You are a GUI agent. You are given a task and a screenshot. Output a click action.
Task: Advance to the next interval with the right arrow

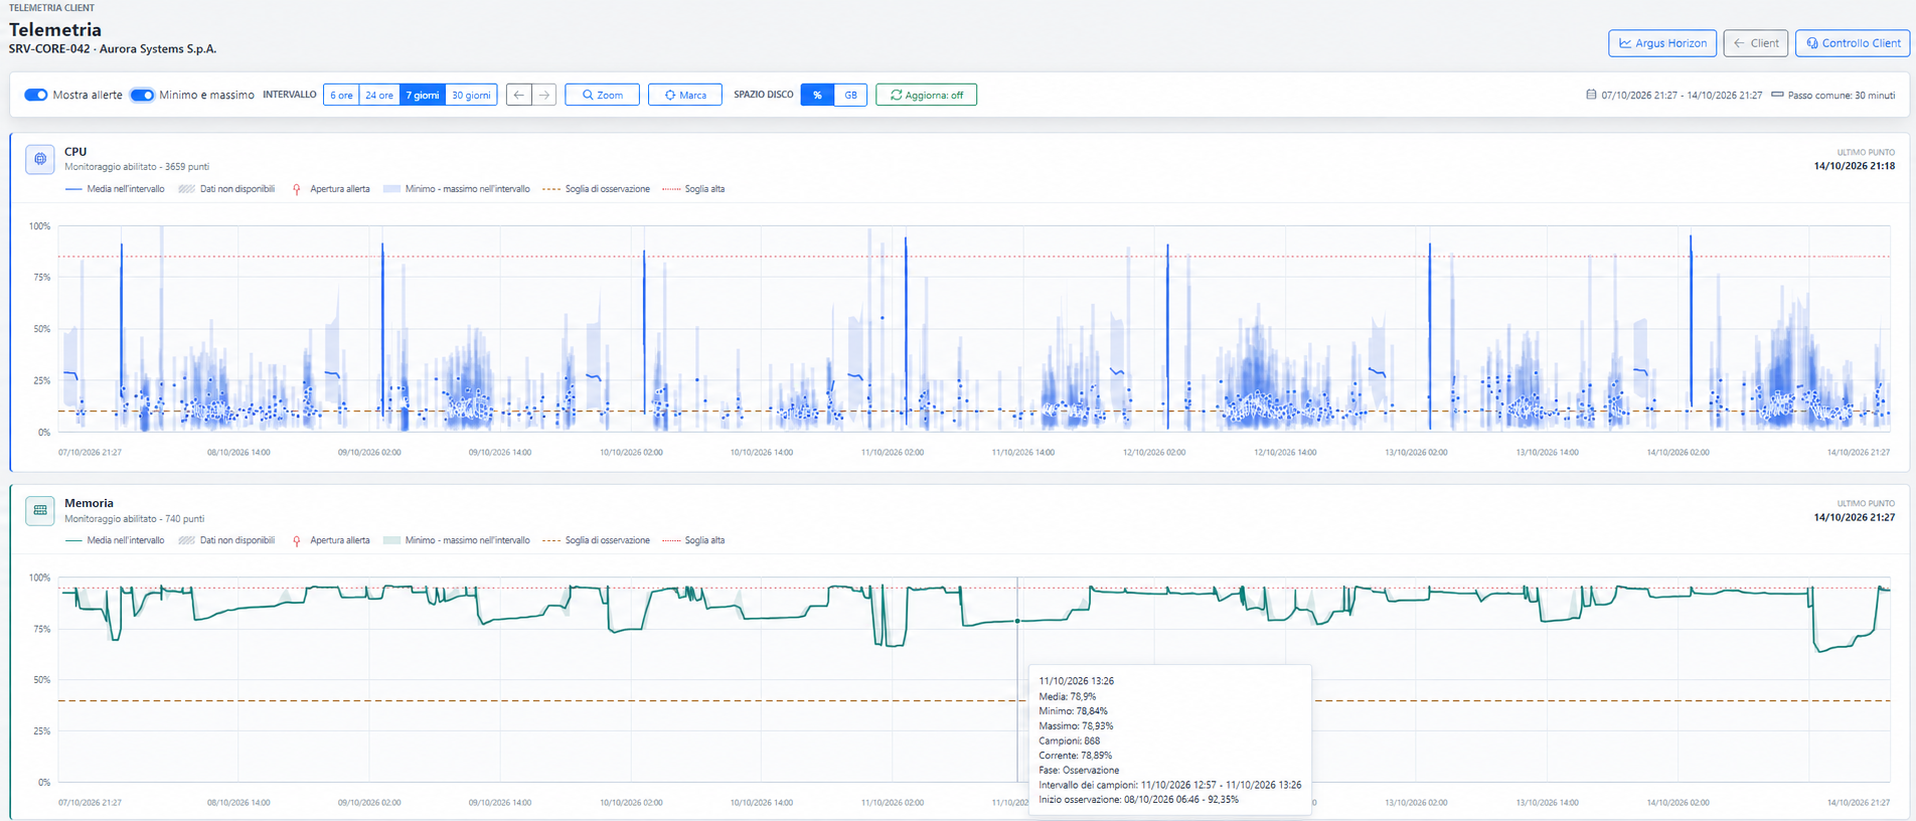click(544, 95)
